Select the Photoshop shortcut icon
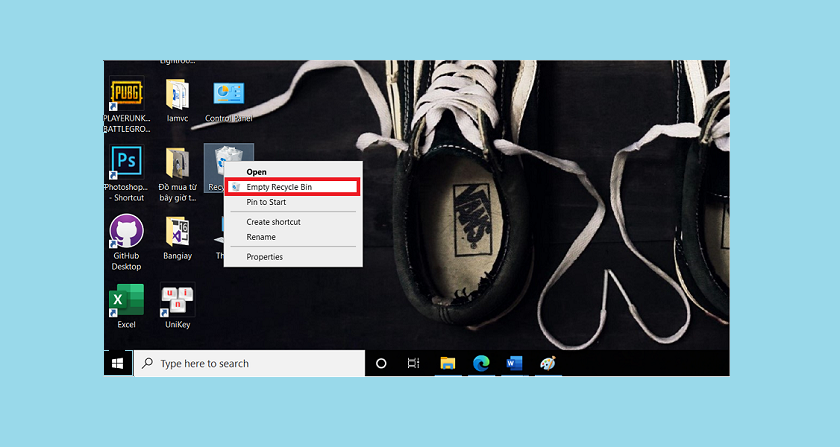The image size is (840, 447). (x=126, y=163)
